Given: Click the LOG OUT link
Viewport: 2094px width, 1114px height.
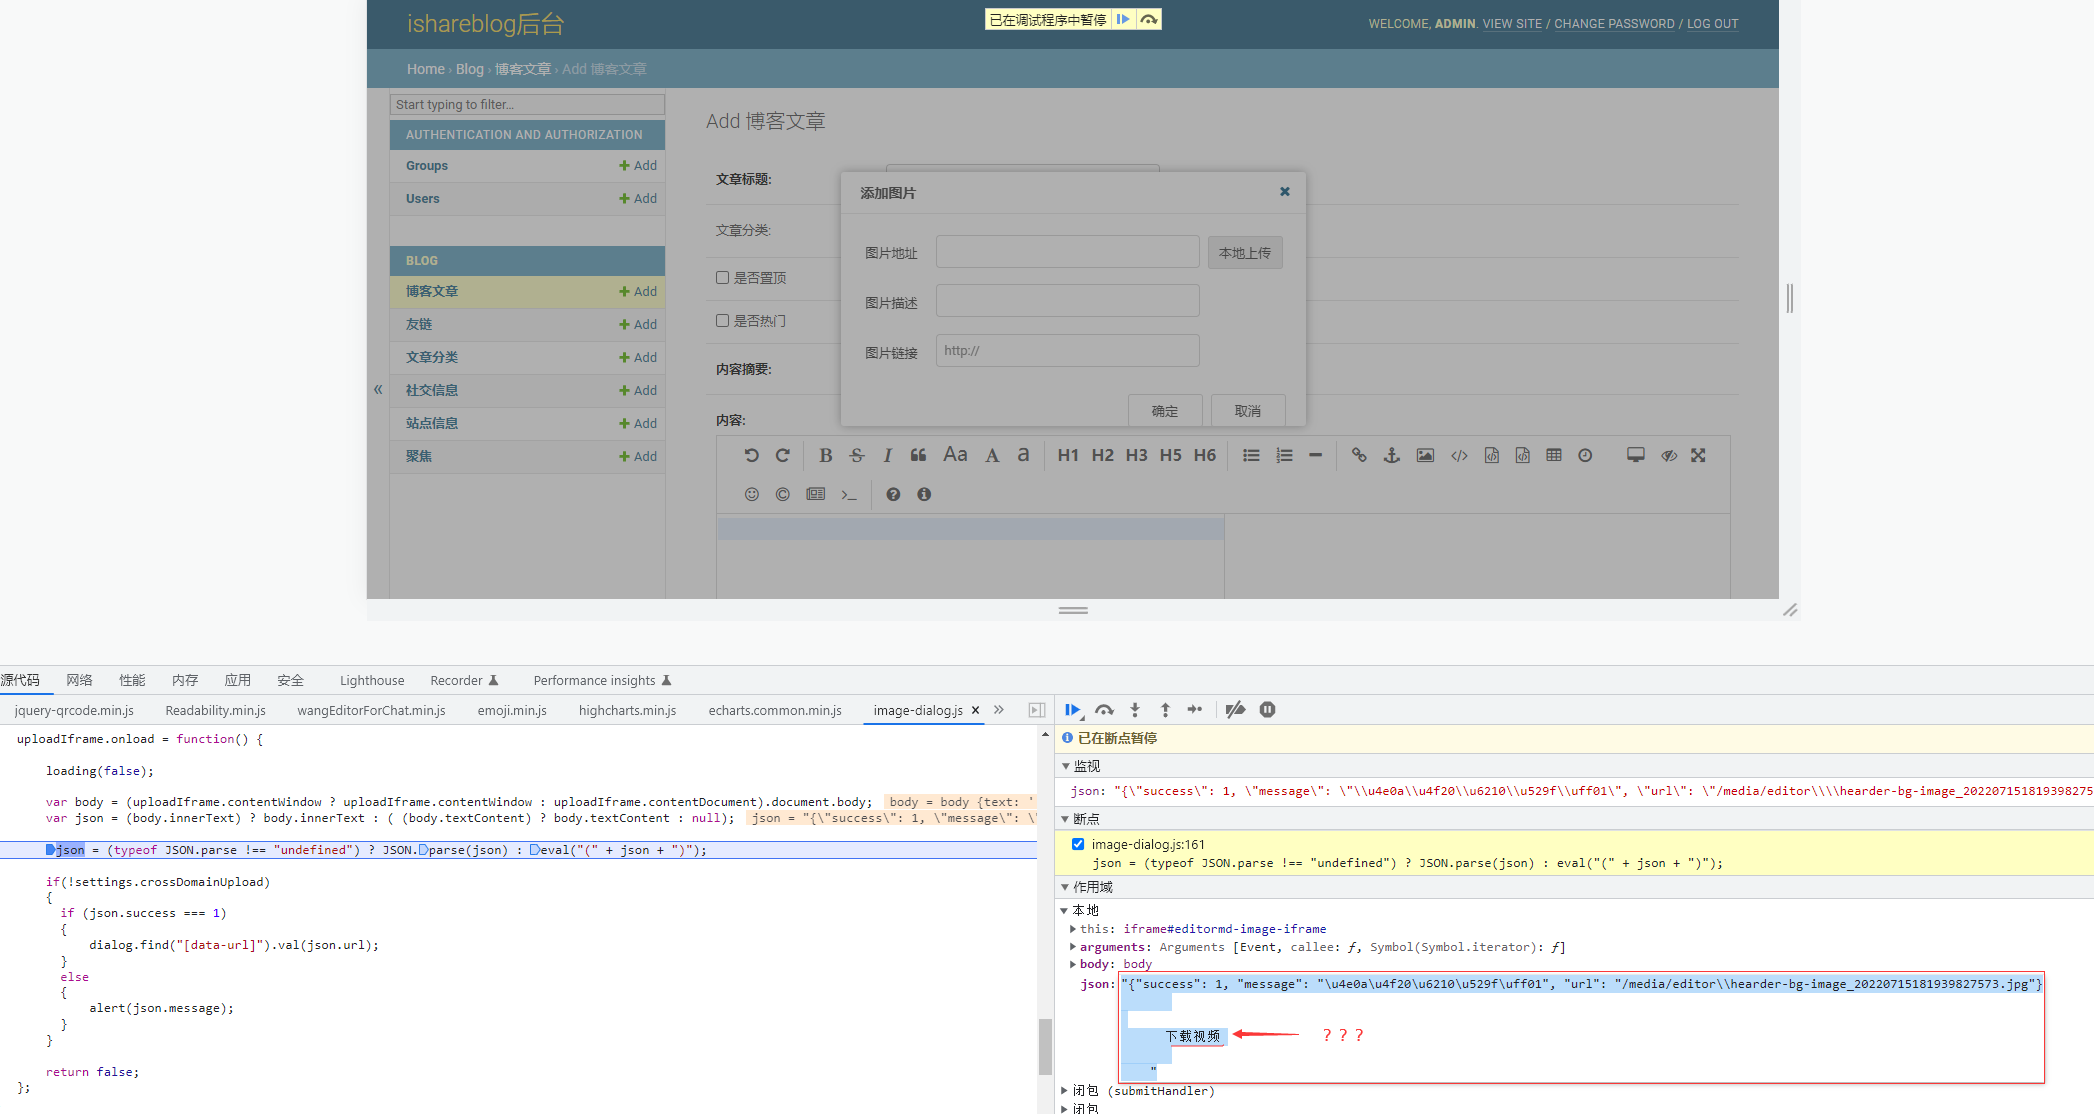Looking at the screenshot, I should (x=1712, y=24).
